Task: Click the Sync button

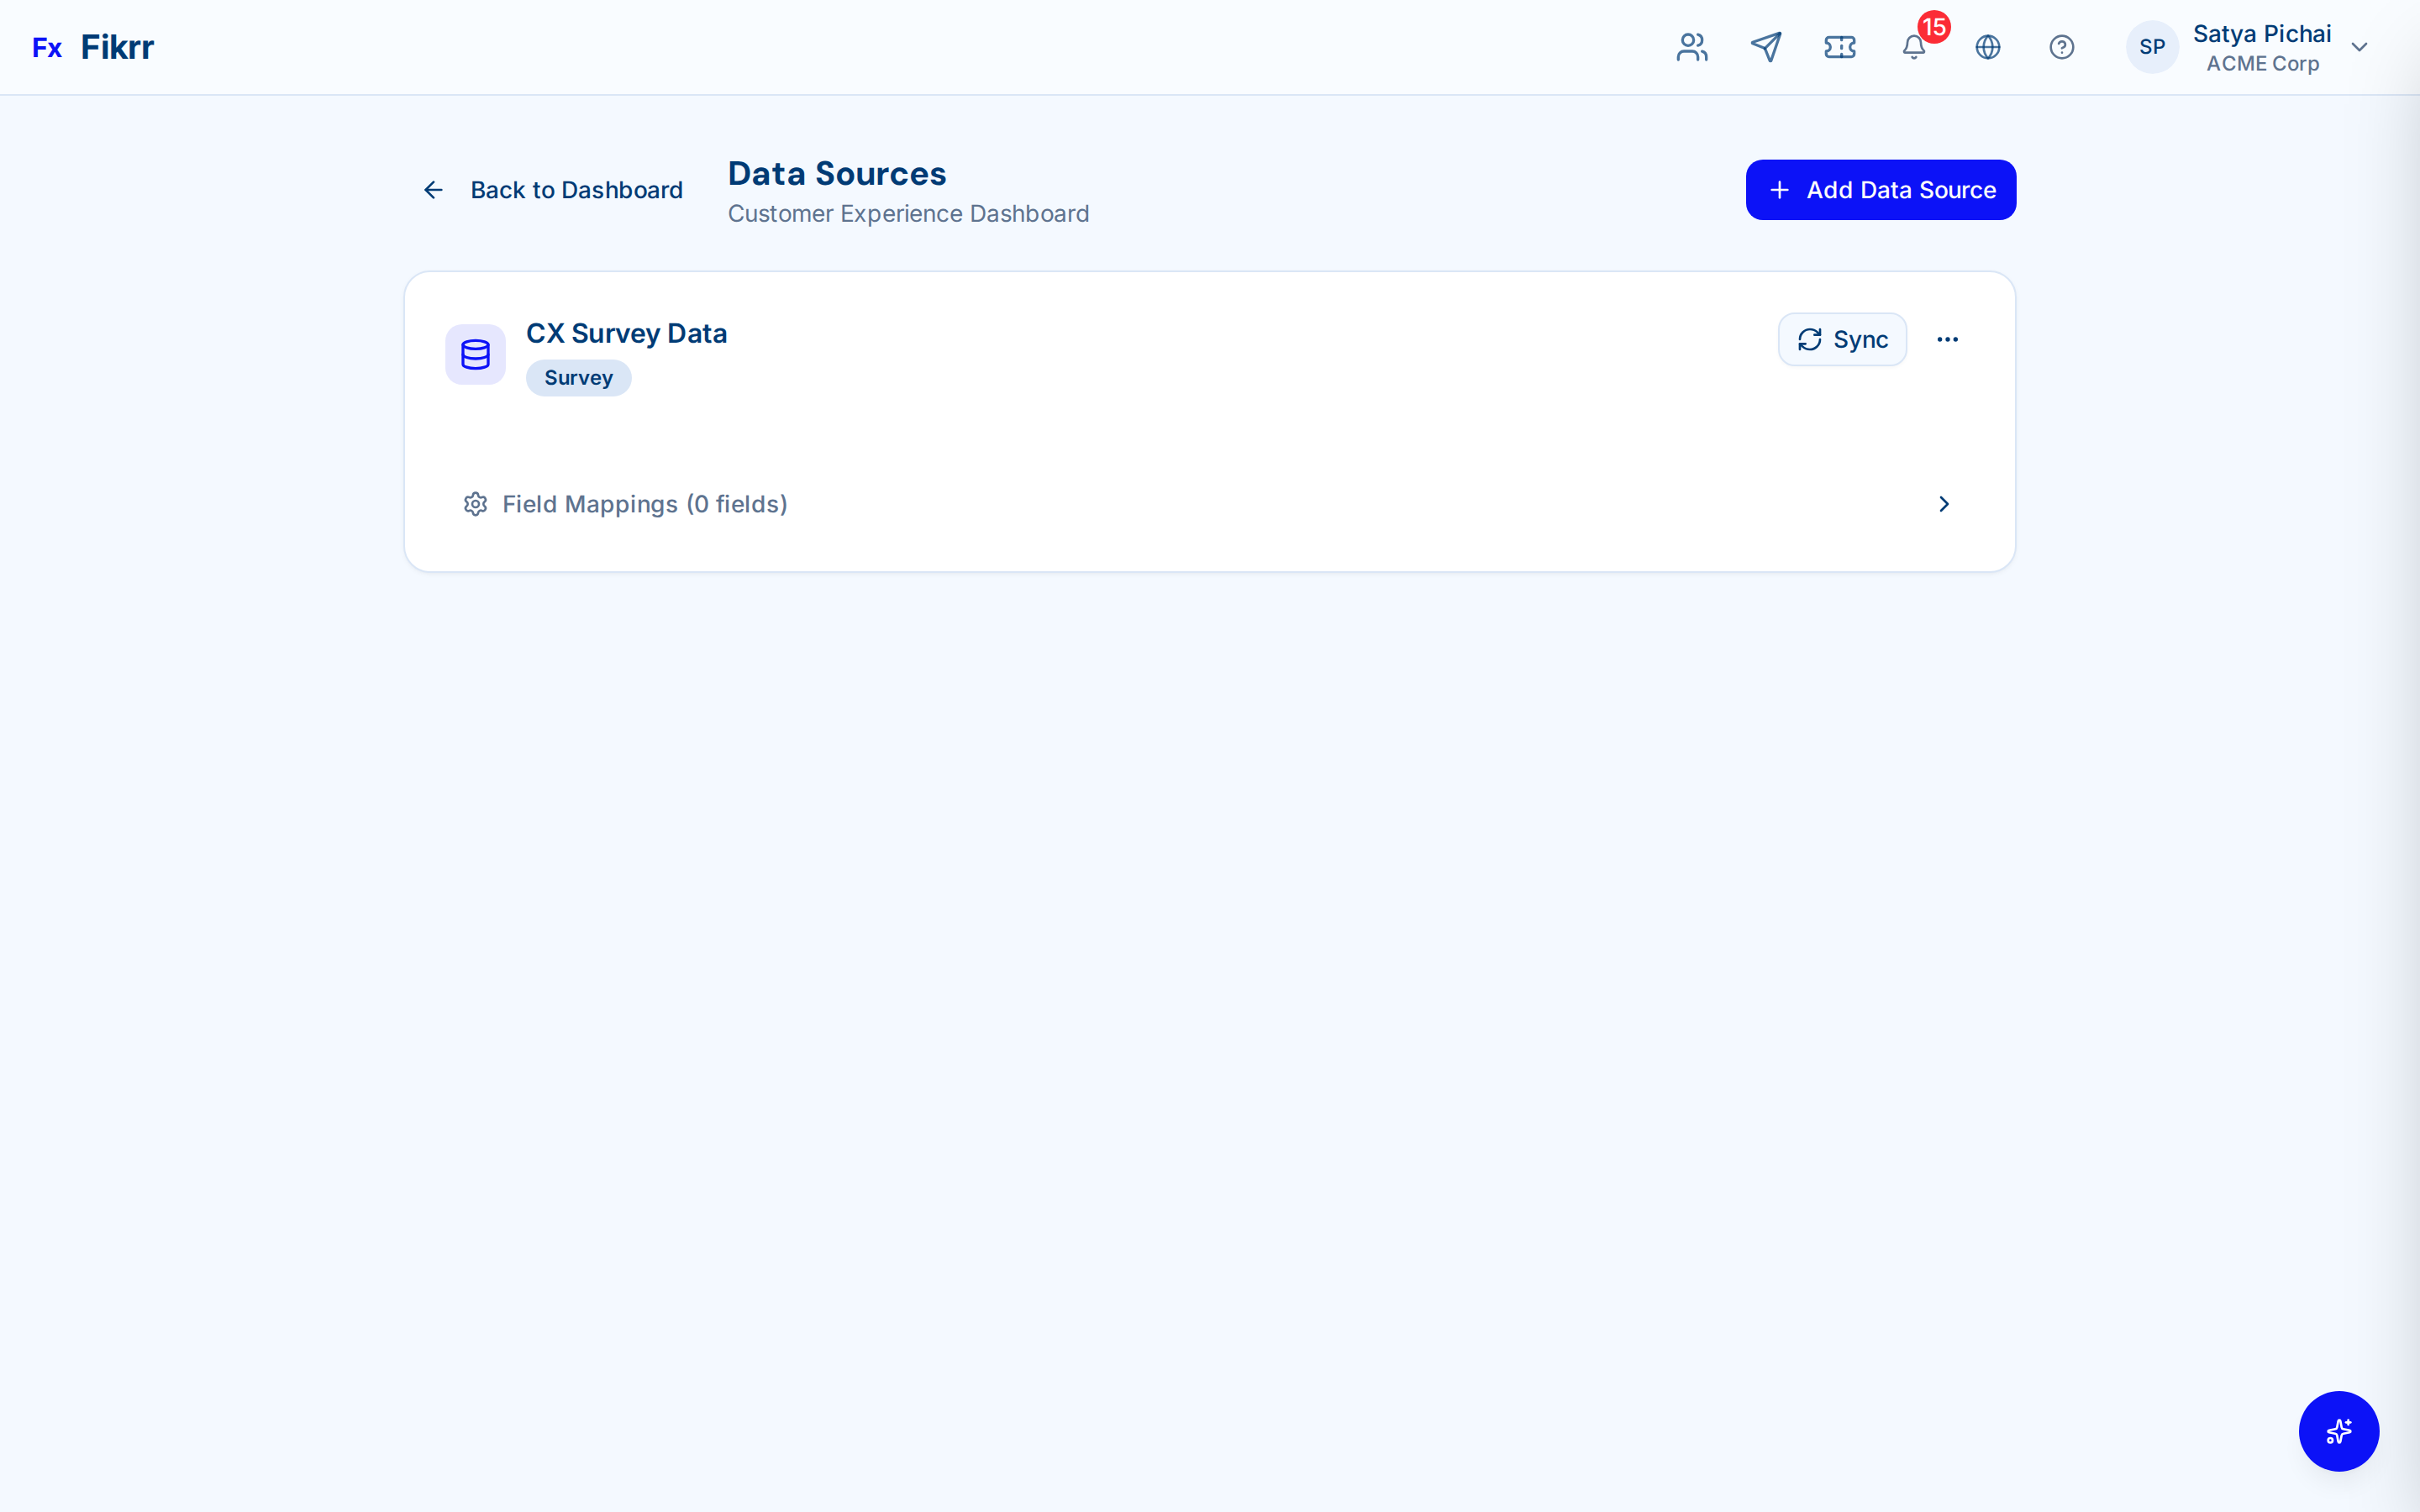Action: coord(1842,339)
